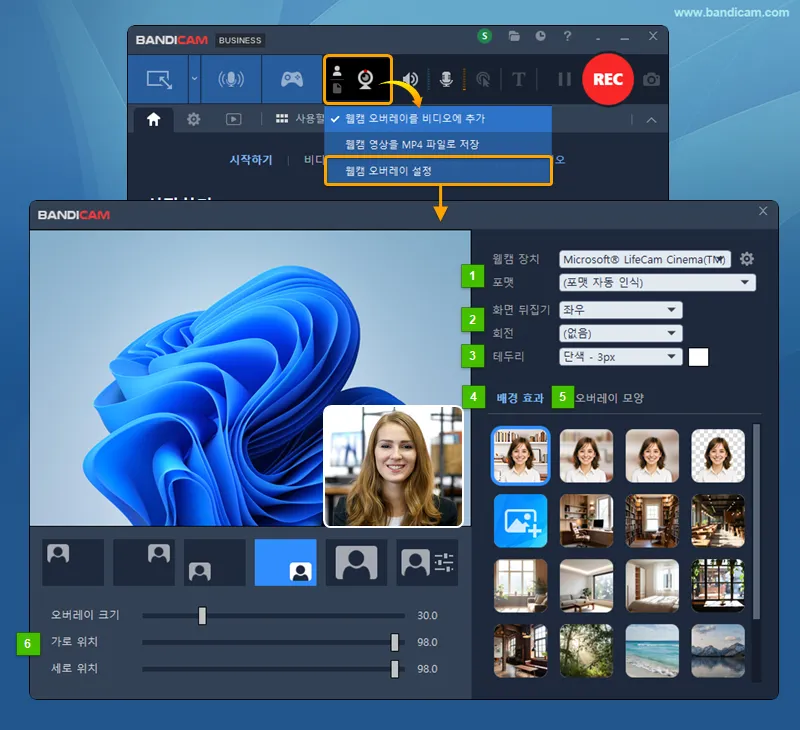This screenshot has height=730, width=800.
Task: Close the webcam overlay settings window
Action: pyautogui.click(x=763, y=211)
